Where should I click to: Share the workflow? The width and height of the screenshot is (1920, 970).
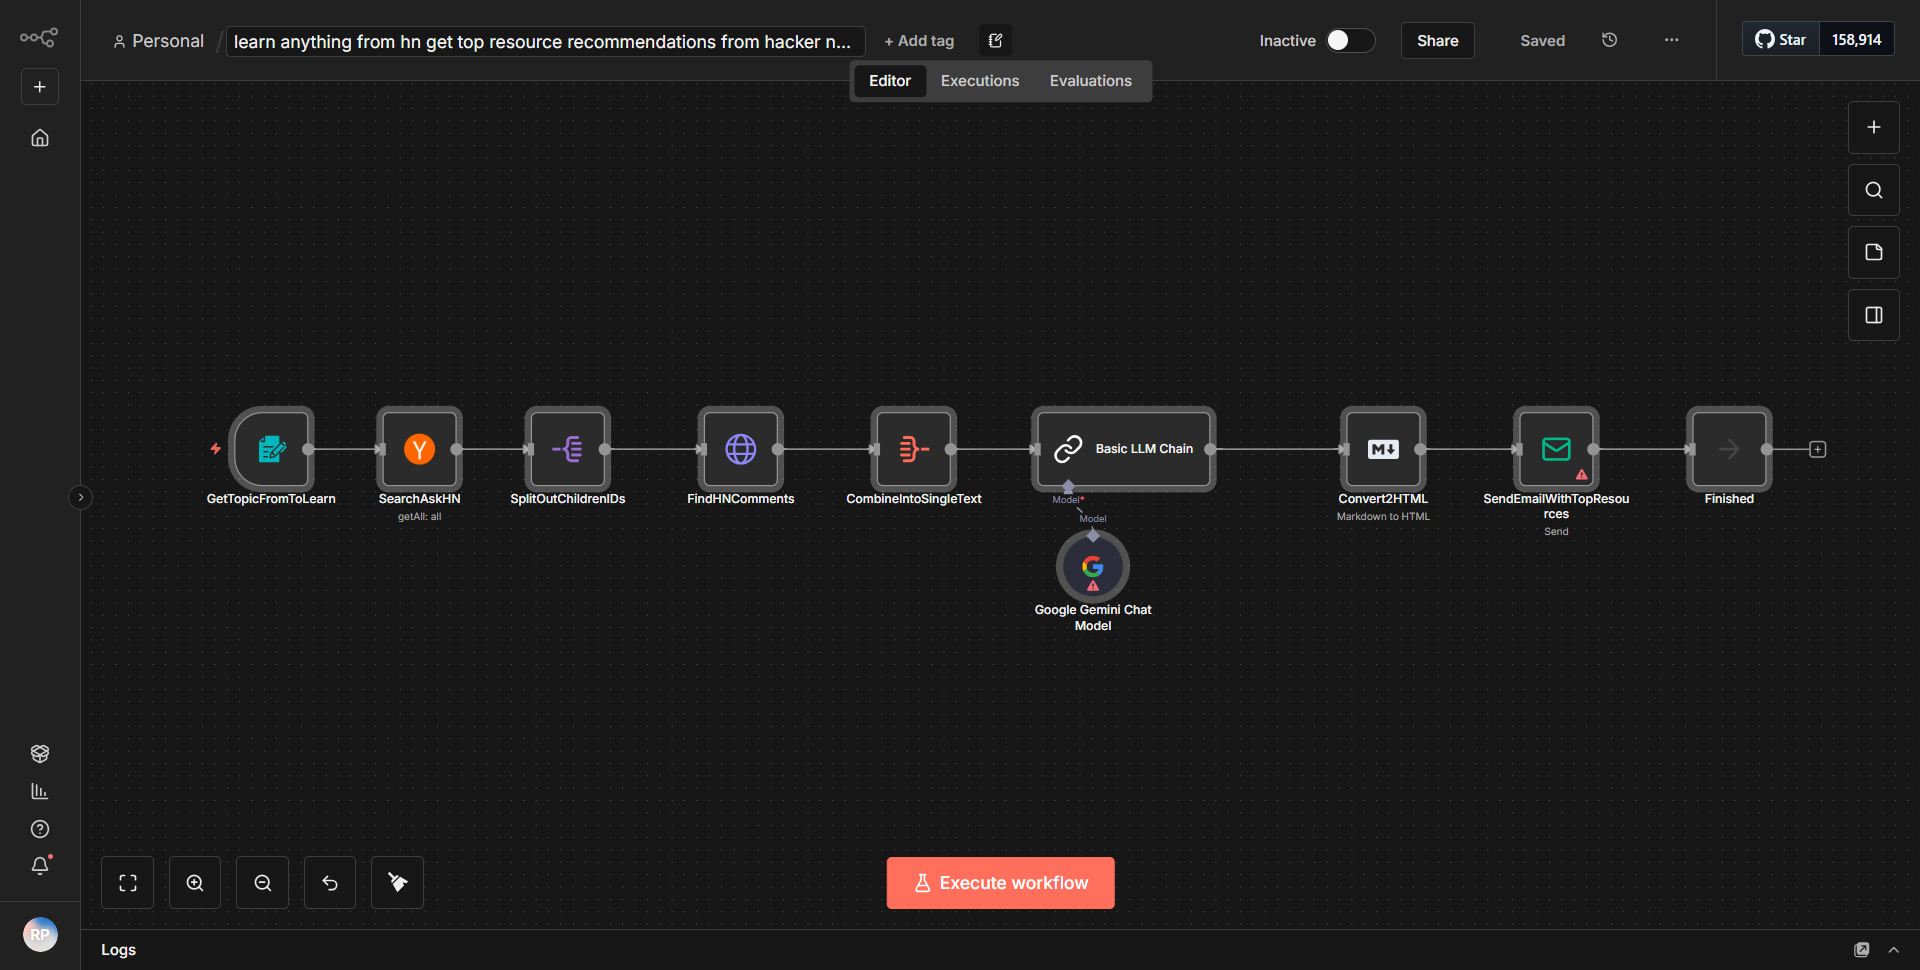[1437, 40]
